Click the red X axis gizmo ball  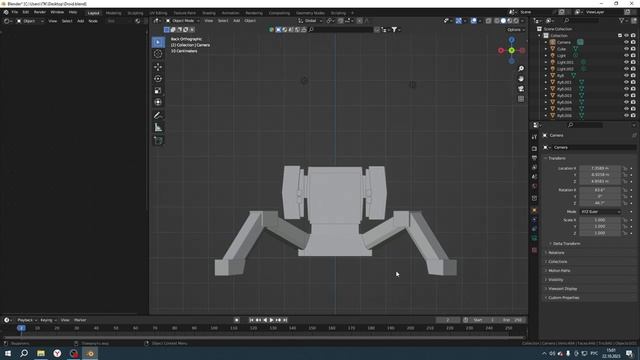coord(501,51)
